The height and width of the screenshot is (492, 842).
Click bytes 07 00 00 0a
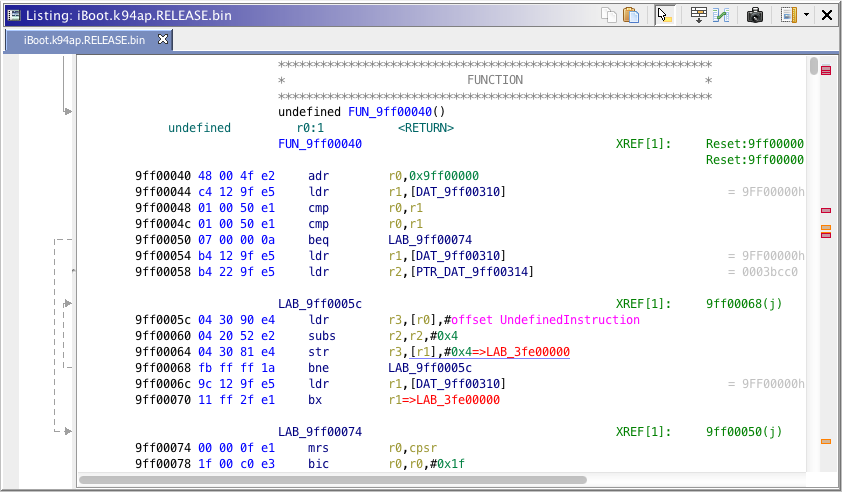[236, 240]
